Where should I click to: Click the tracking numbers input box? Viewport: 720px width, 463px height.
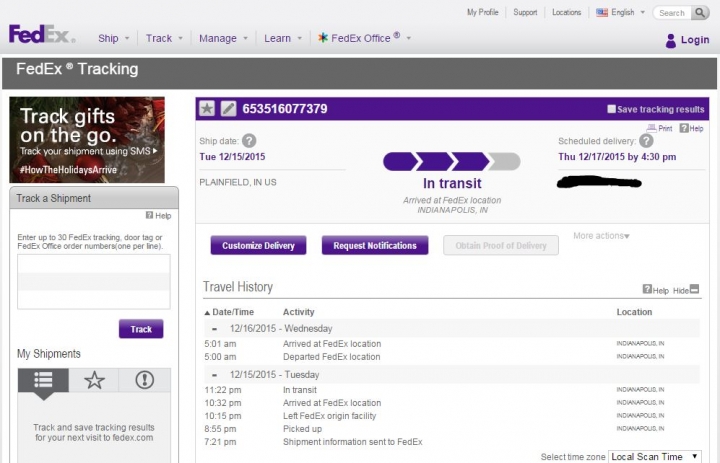coord(94,282)
